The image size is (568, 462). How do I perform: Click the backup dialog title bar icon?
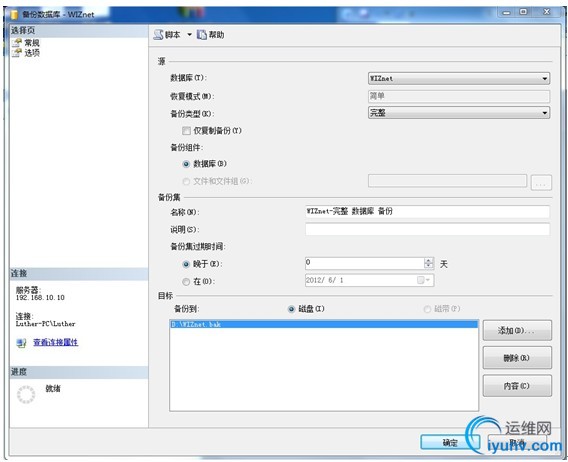(x=14, y=14)
